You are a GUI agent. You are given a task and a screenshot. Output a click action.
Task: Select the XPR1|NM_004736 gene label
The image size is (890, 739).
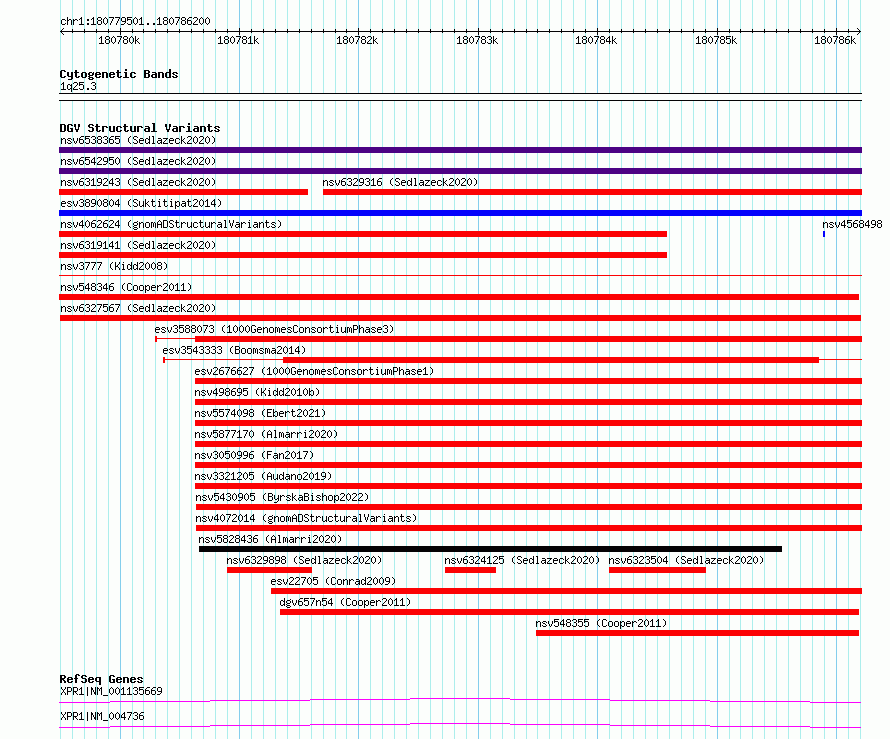coord(102,716)
